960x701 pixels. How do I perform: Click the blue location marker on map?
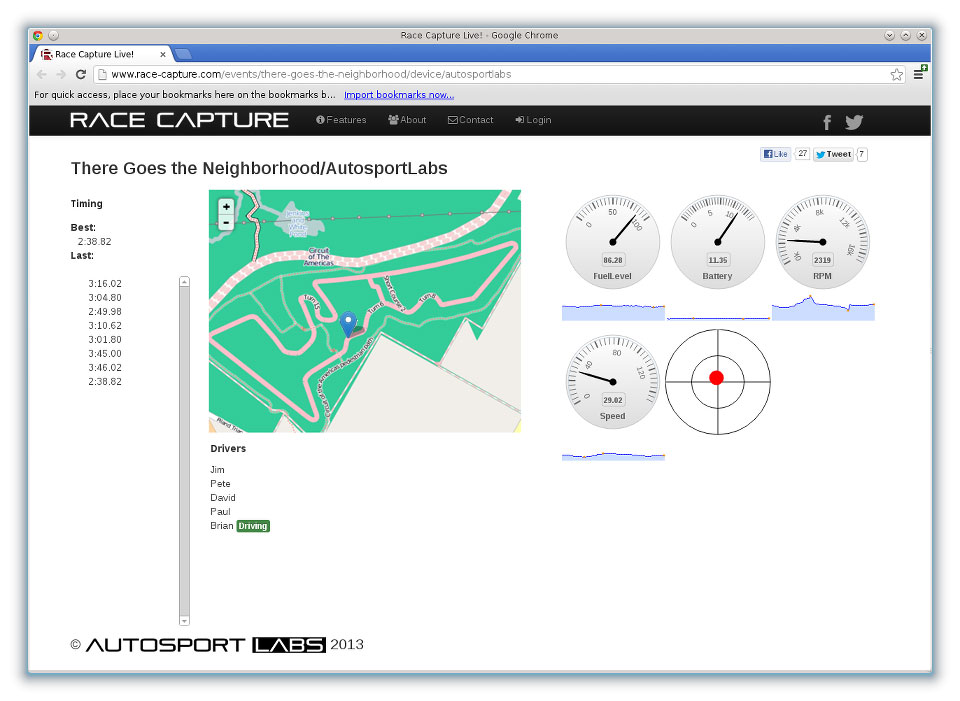(348, 323)
